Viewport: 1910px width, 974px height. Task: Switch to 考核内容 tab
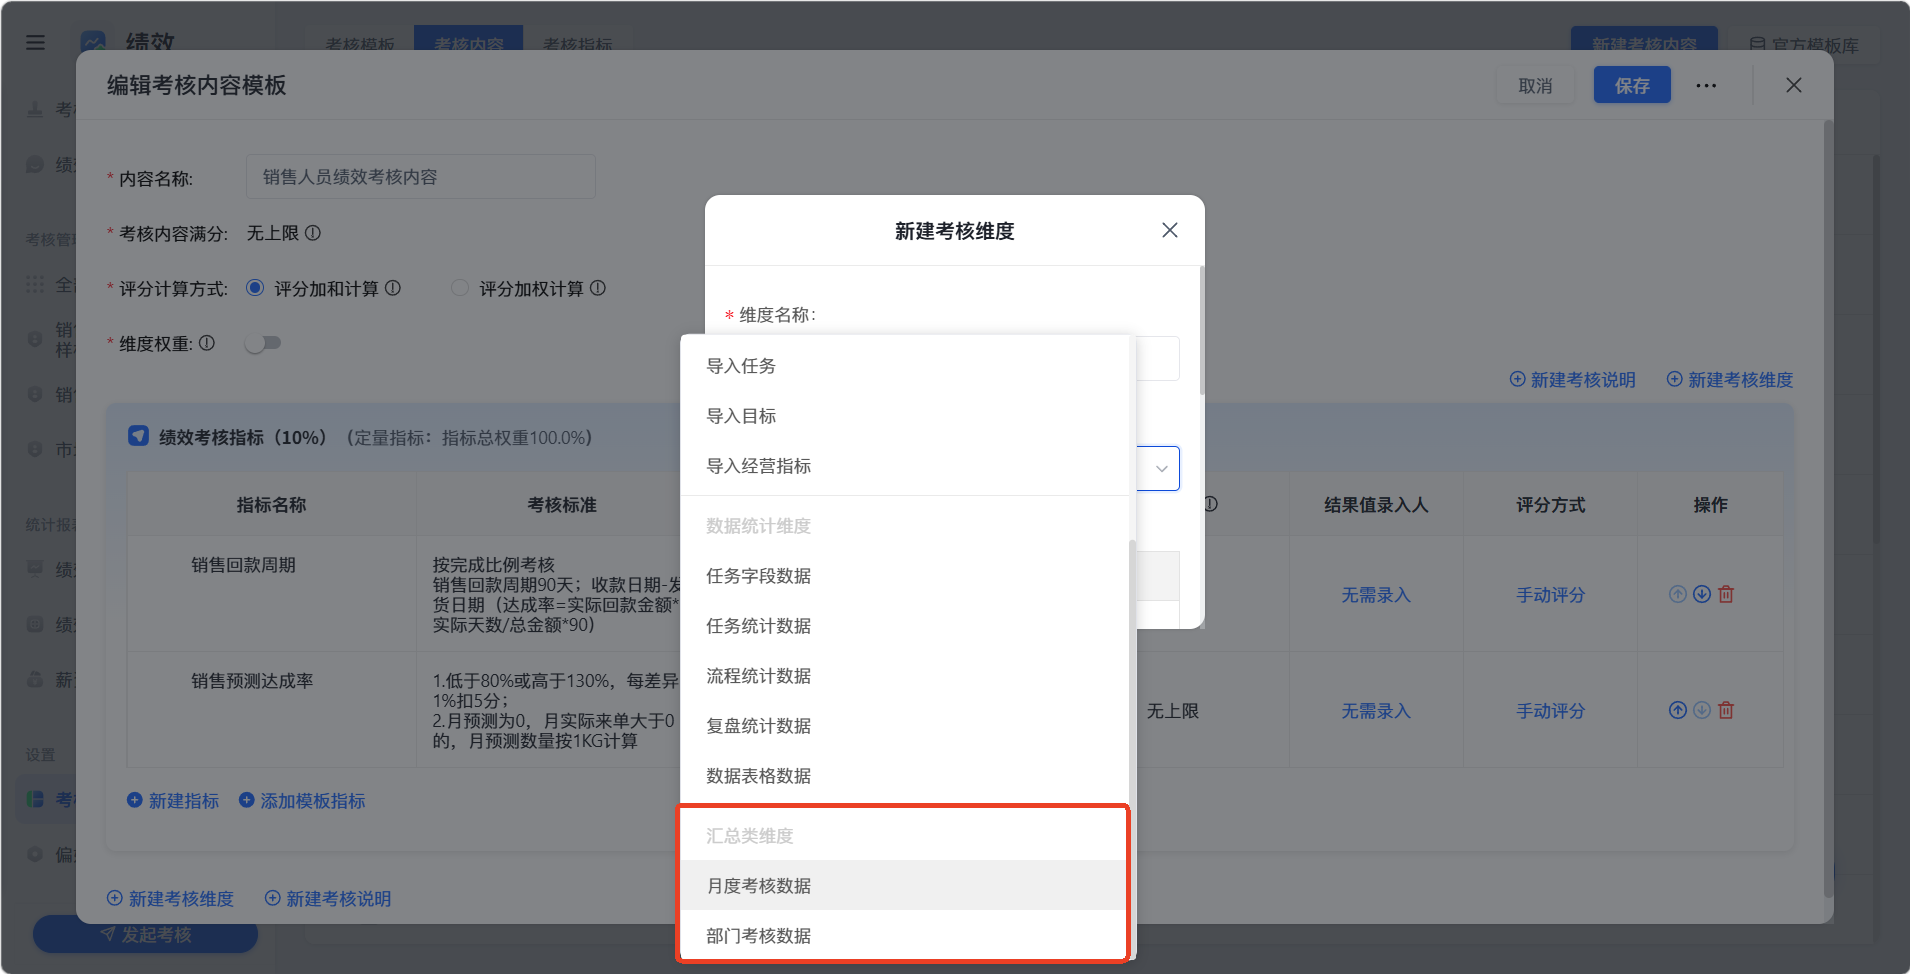tap(468, 39)
